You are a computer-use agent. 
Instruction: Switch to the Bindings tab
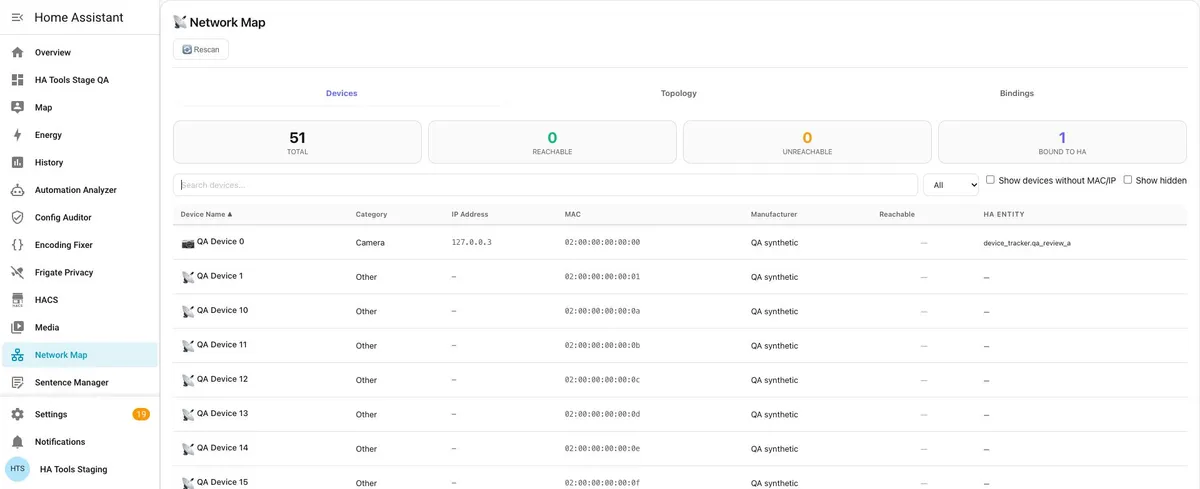tap(1017, 93)
